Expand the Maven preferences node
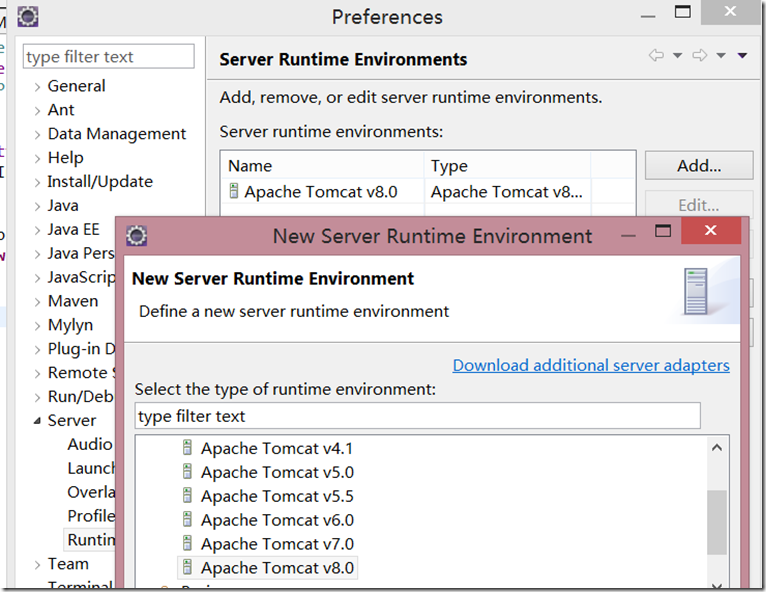The image size is (766, 592). (38, 302)
